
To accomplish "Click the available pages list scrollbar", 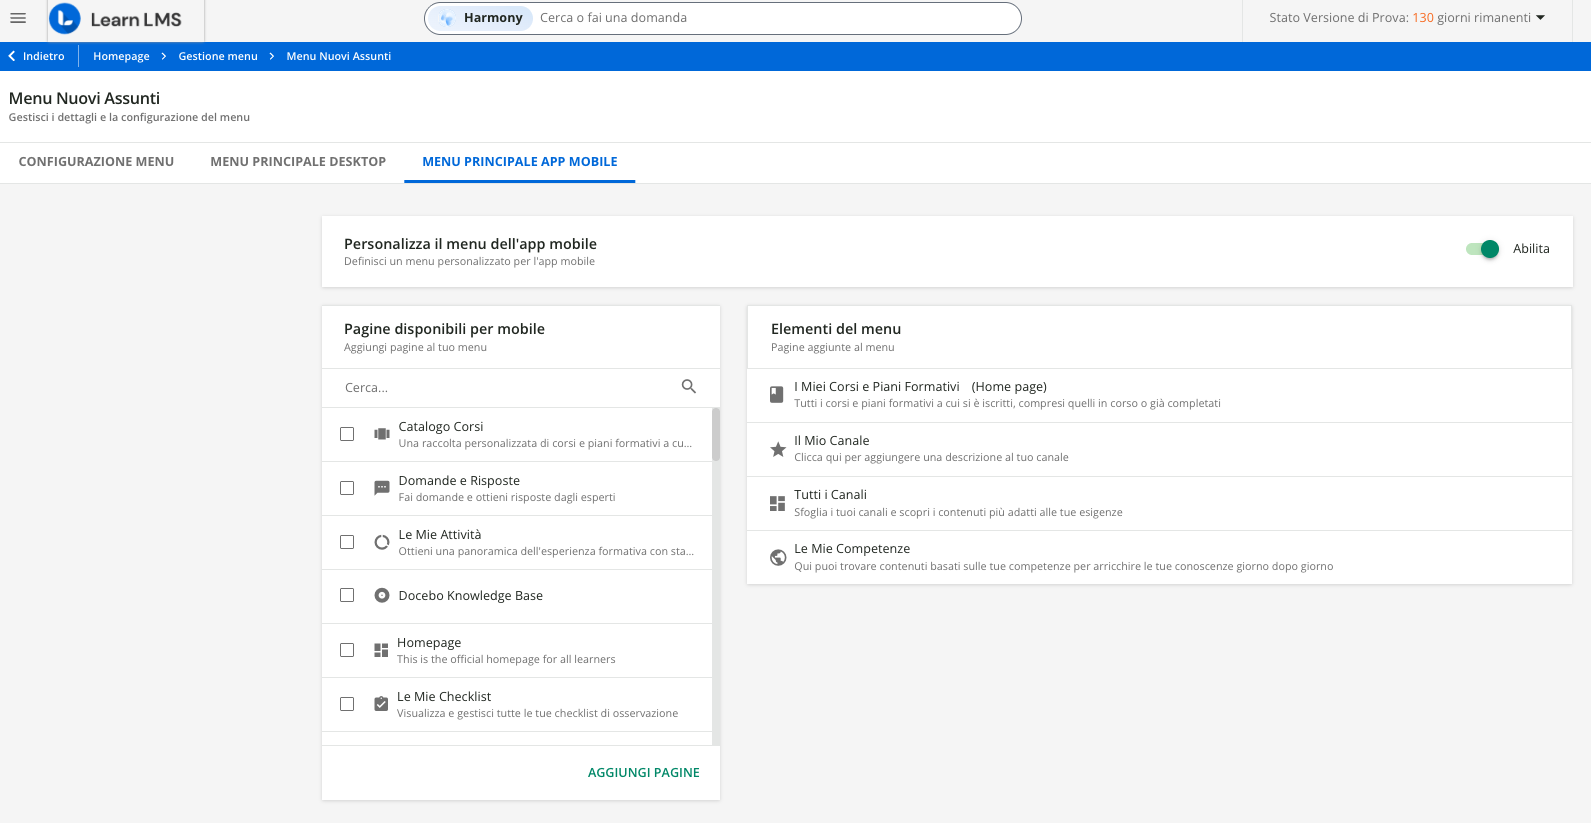I will (716, 435).
